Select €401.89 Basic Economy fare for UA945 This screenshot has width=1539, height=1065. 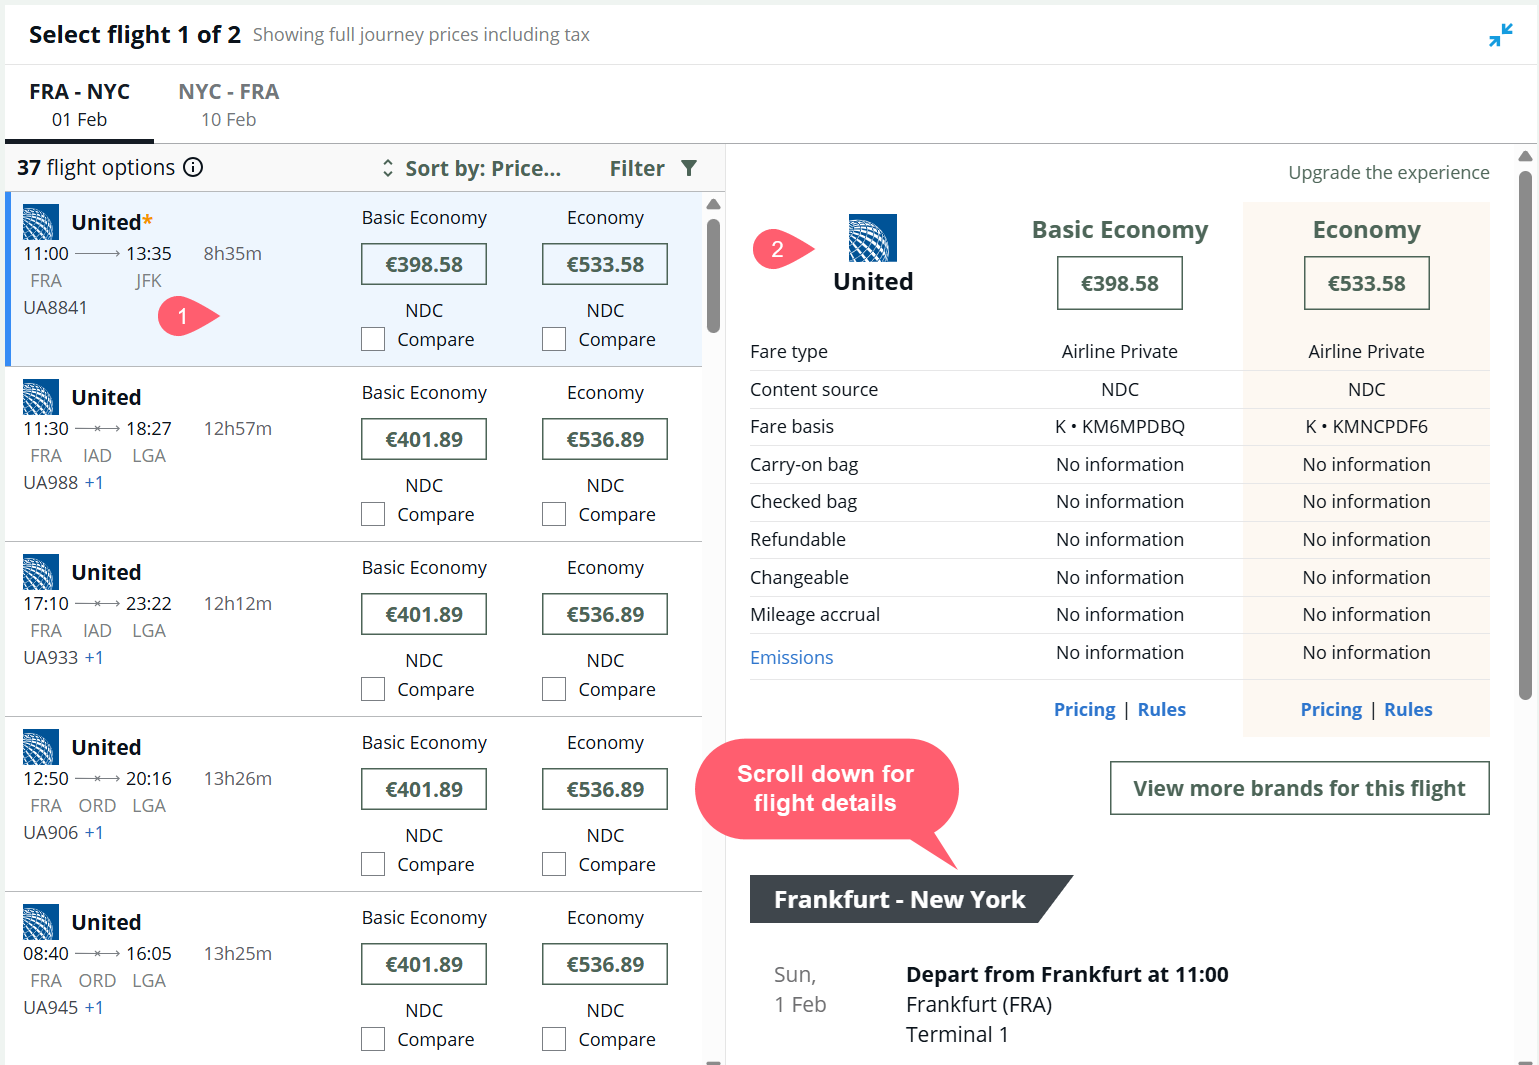pyautogui.click(x=424, y=964)
